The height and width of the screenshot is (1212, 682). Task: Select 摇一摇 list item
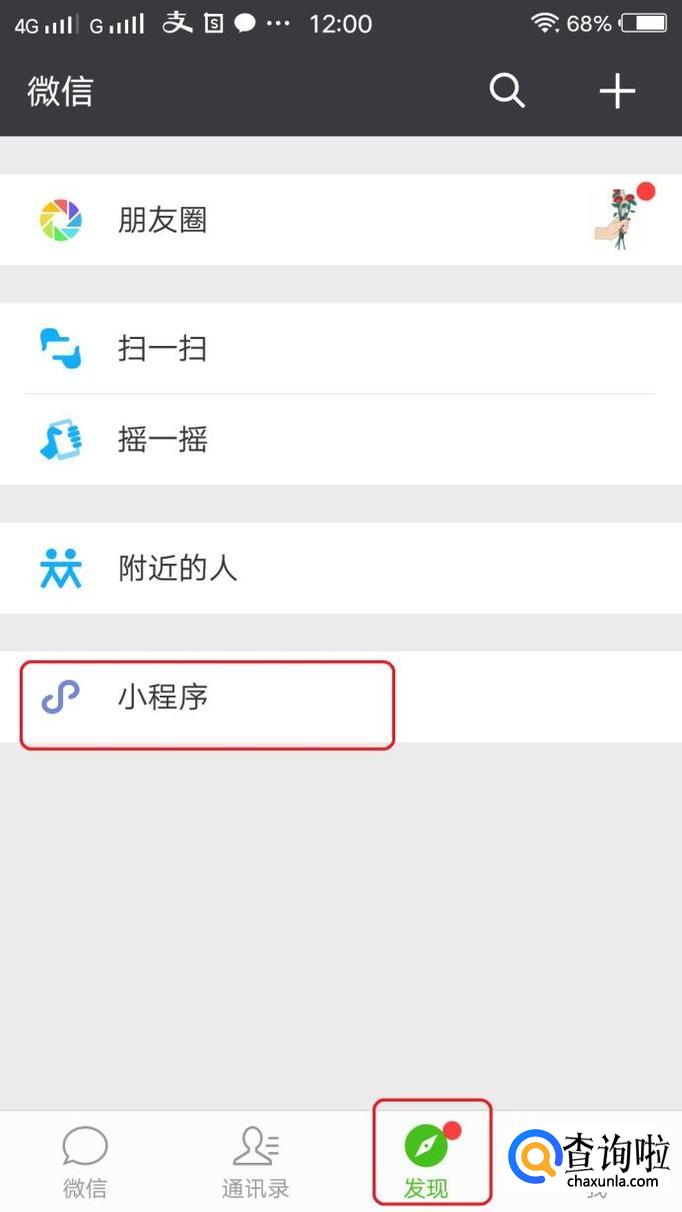tap(341, 440)
